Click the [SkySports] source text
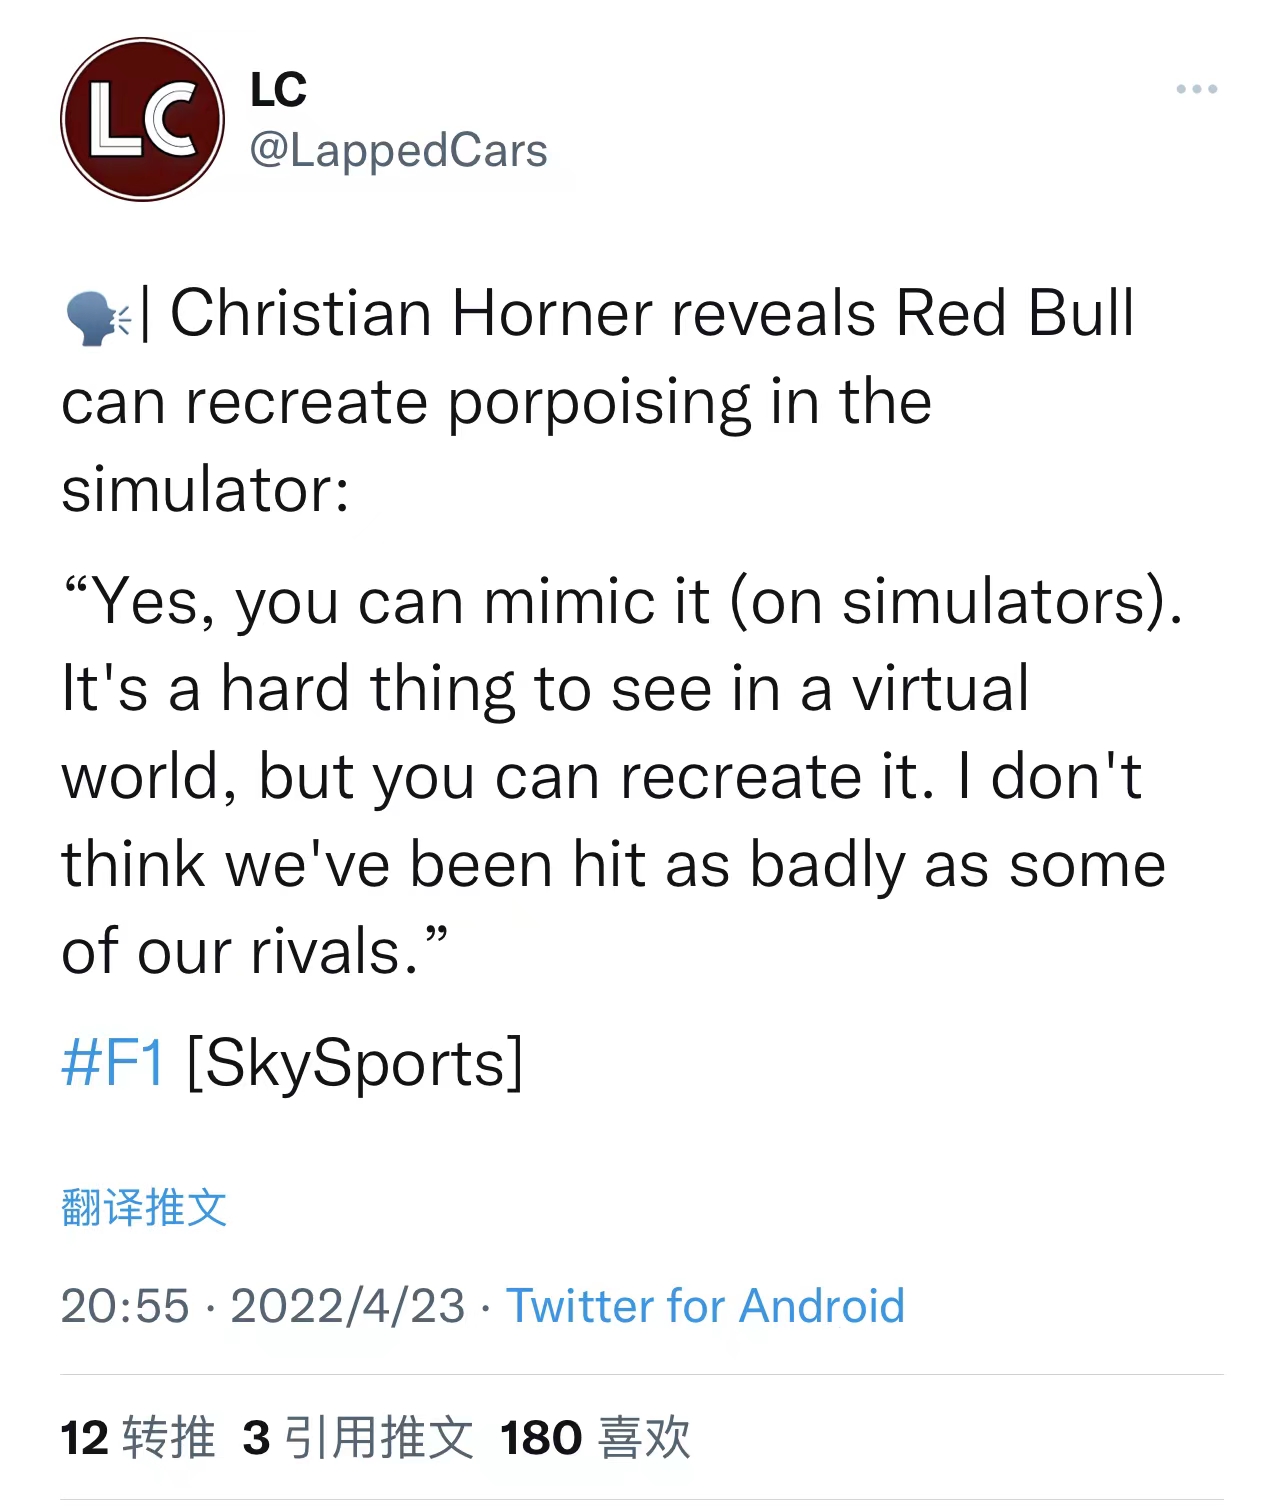Screen dimensions: 1284x1509 [x=355, y=1062]
